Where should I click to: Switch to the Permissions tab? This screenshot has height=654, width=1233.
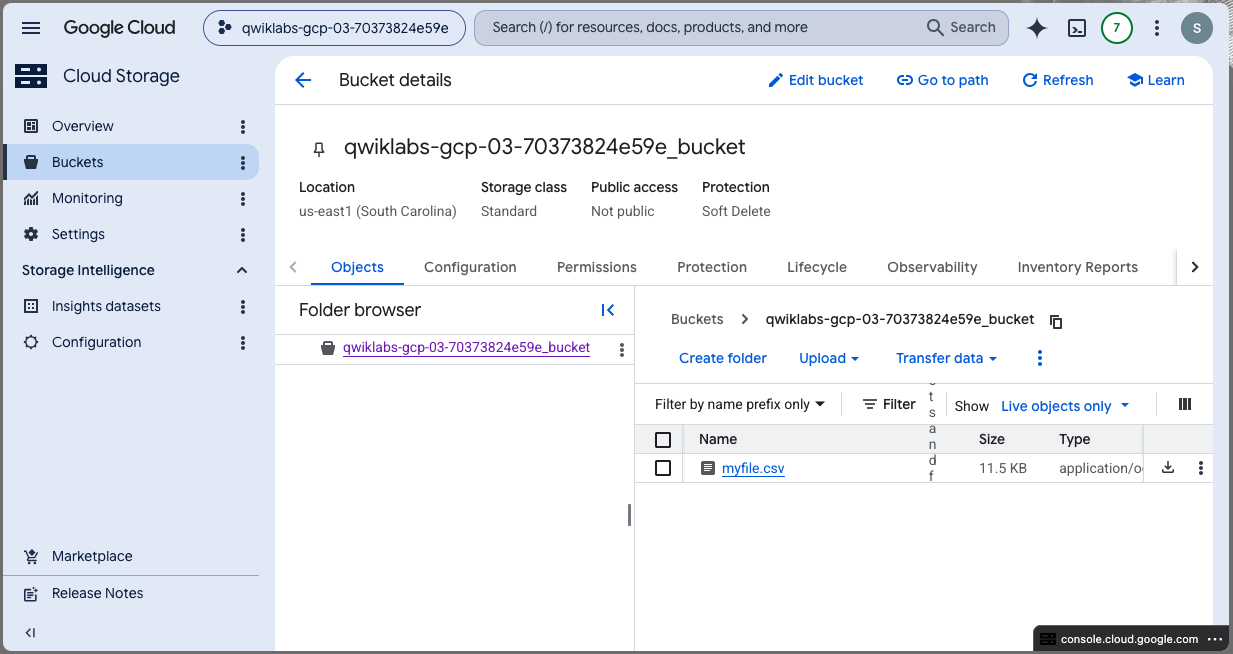pyautogui.click(x=597, y=267)
